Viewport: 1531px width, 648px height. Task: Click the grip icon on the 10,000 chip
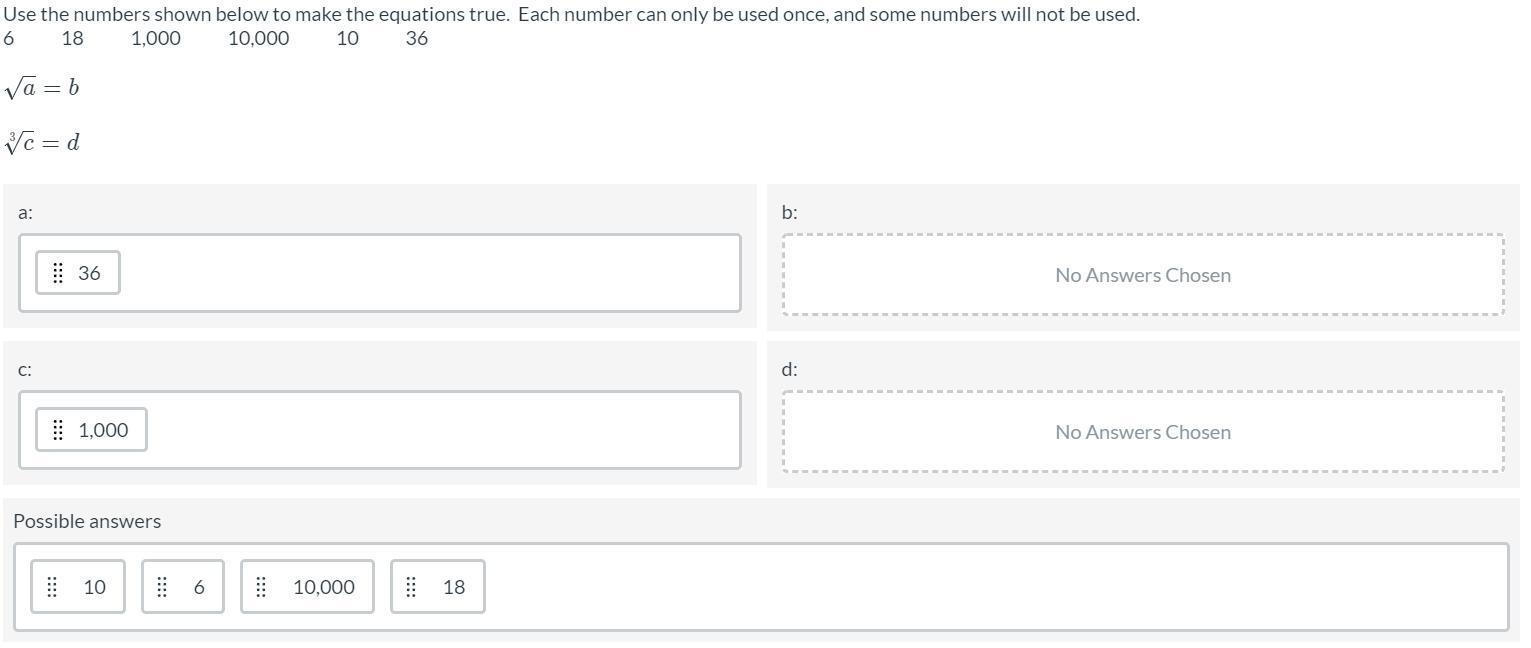(x=261, y=587)
